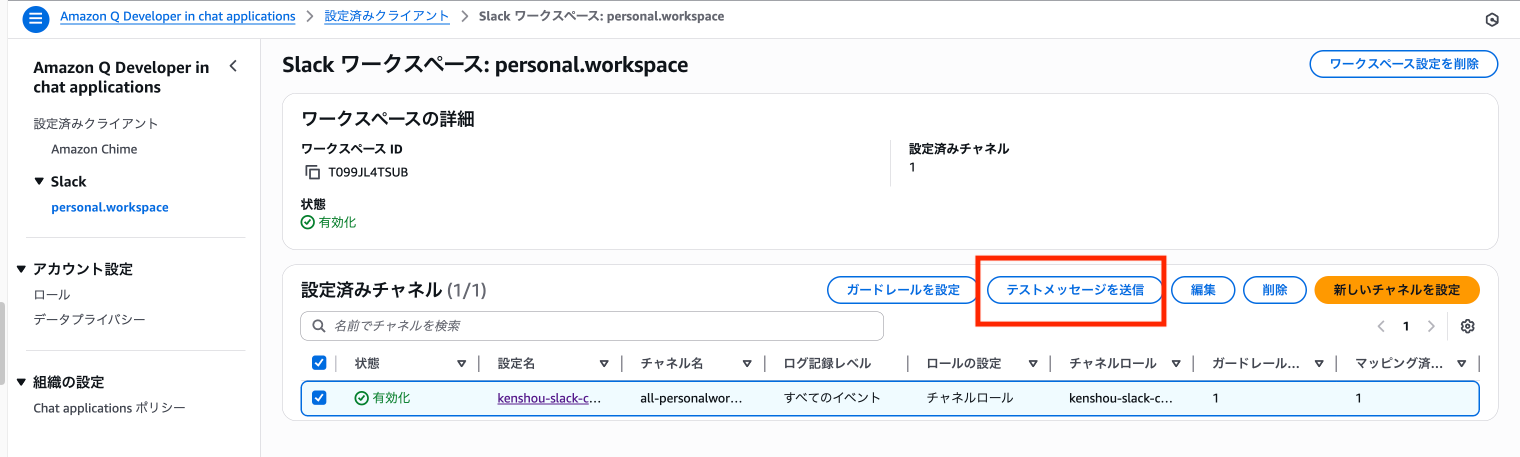Sort by マッピング済 column arrow
Image resolution: width=1520 pixels, height=457 pixels.
pyautogui.click(x=1462, y=364)
